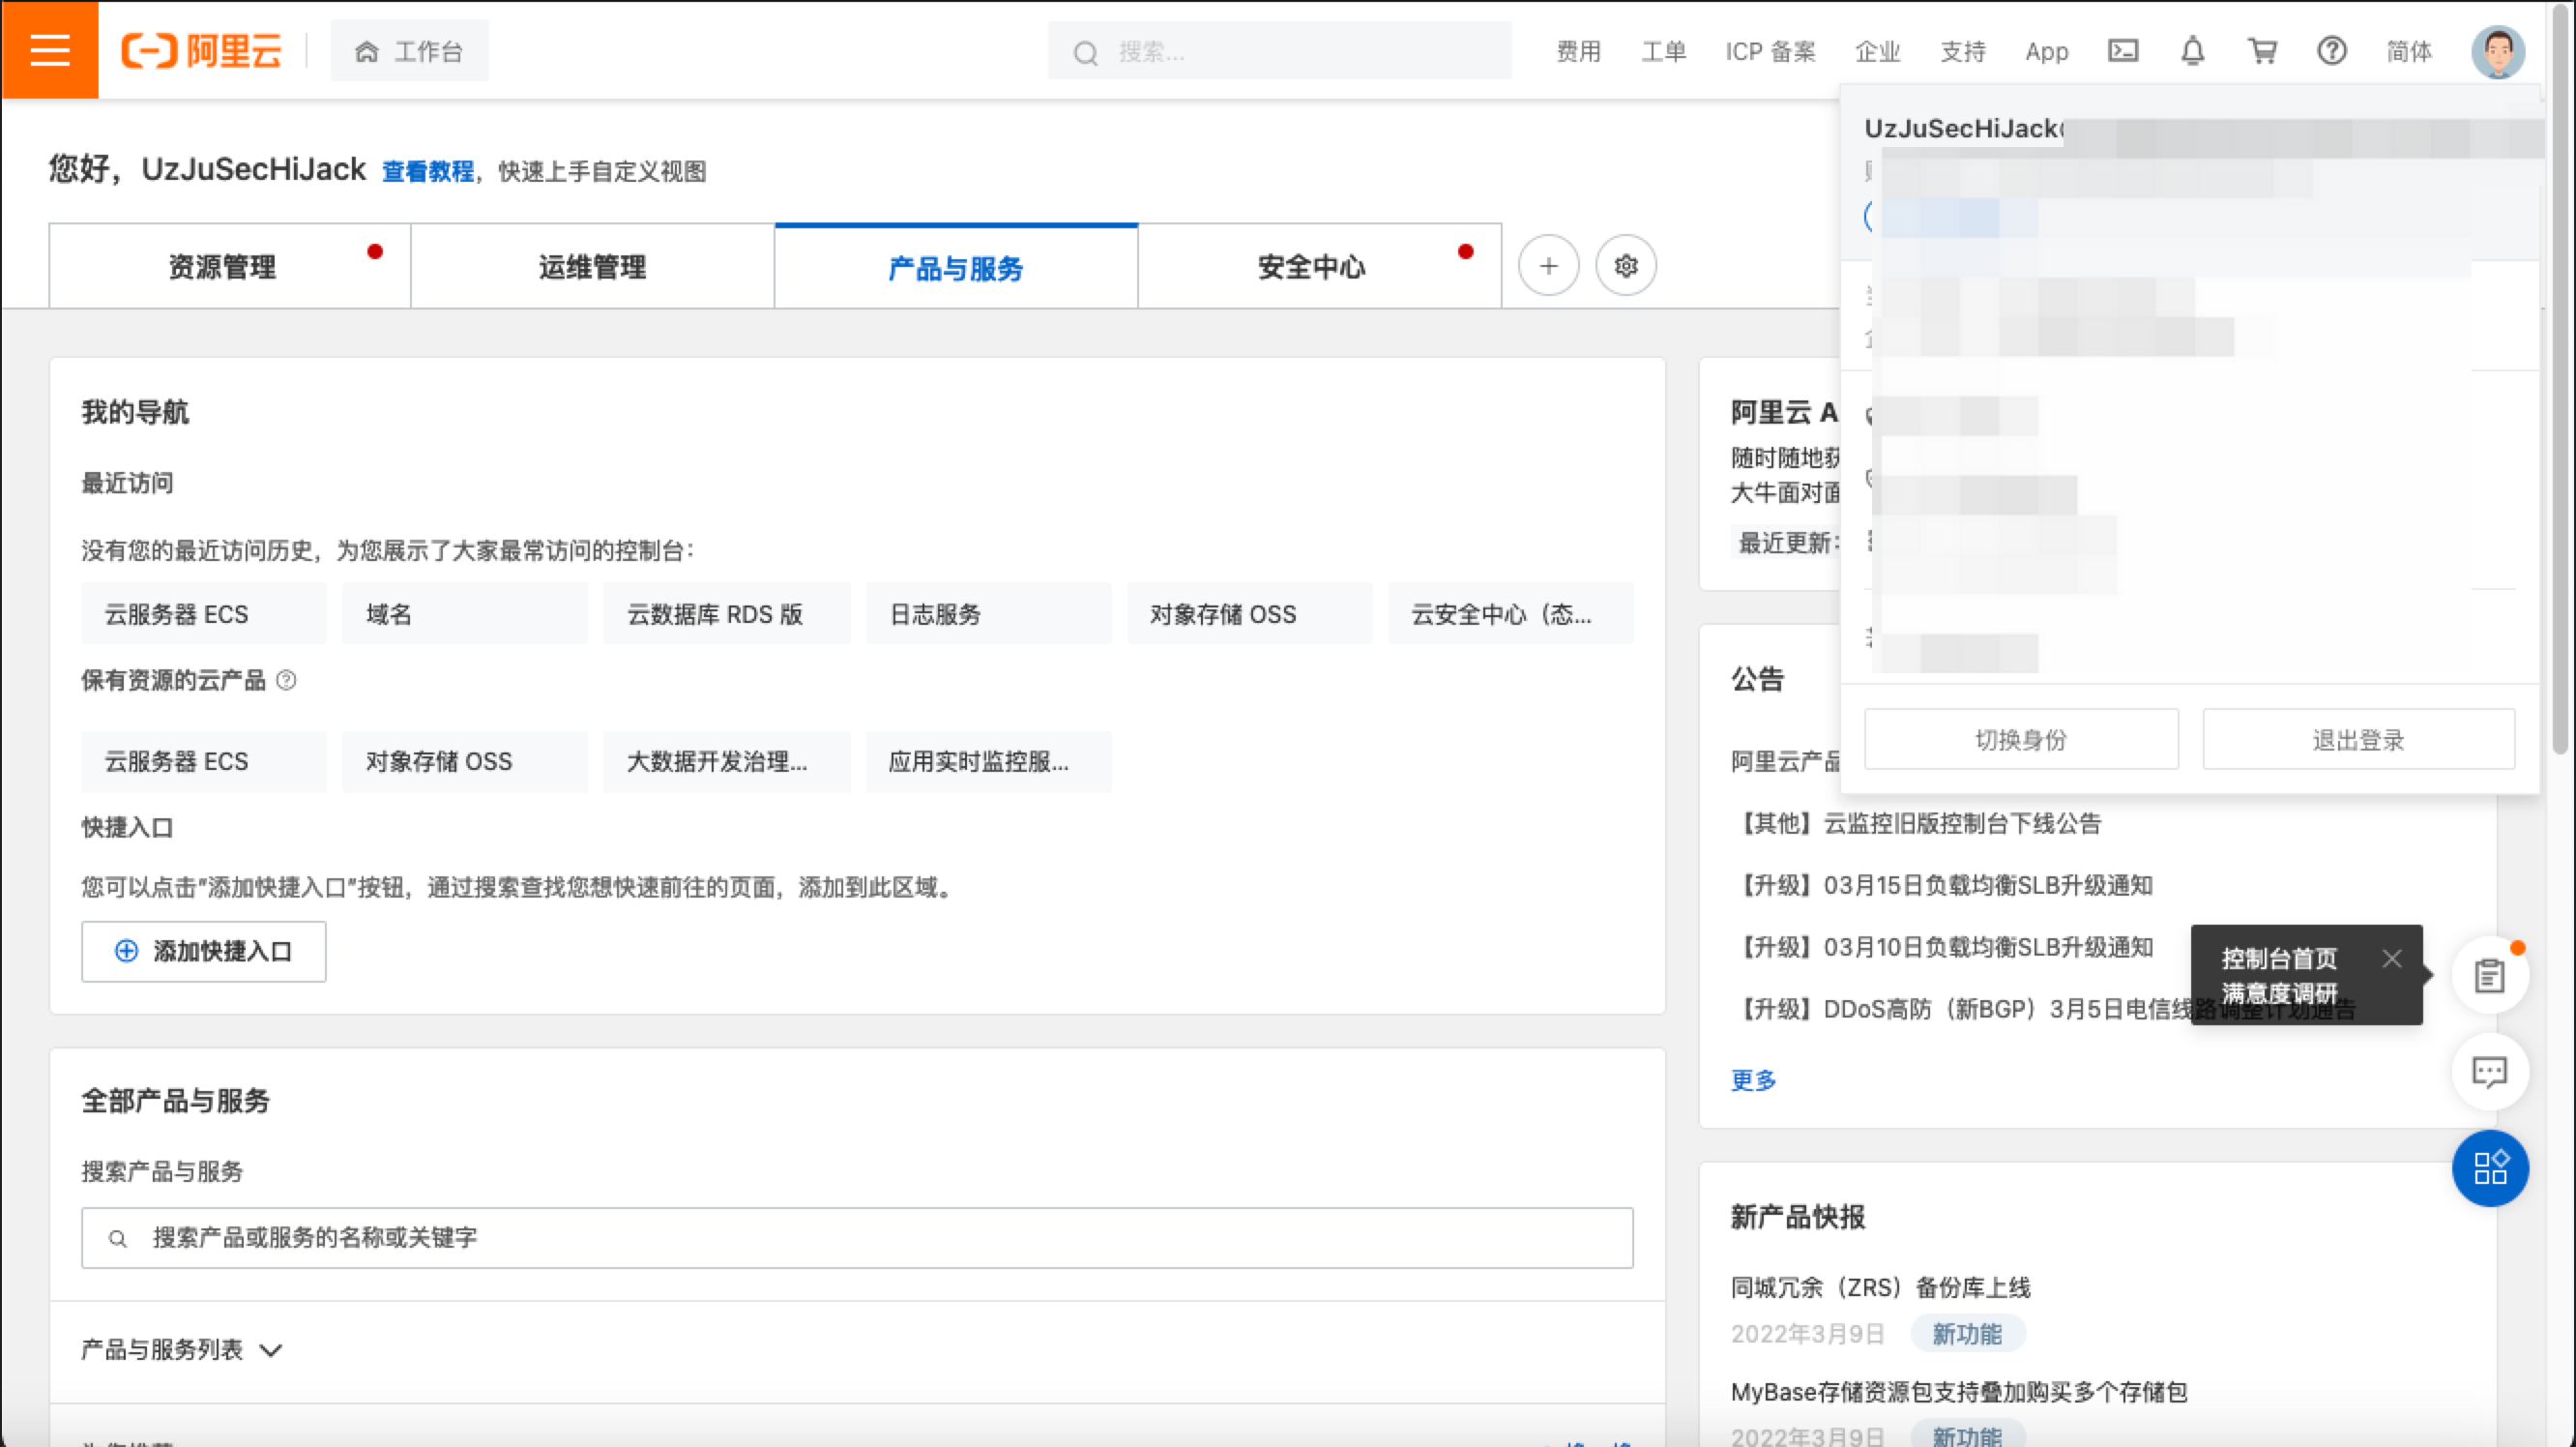Open the 支持 menu
Viewport: 2576px width, 1447px height.
point(1962,52)
